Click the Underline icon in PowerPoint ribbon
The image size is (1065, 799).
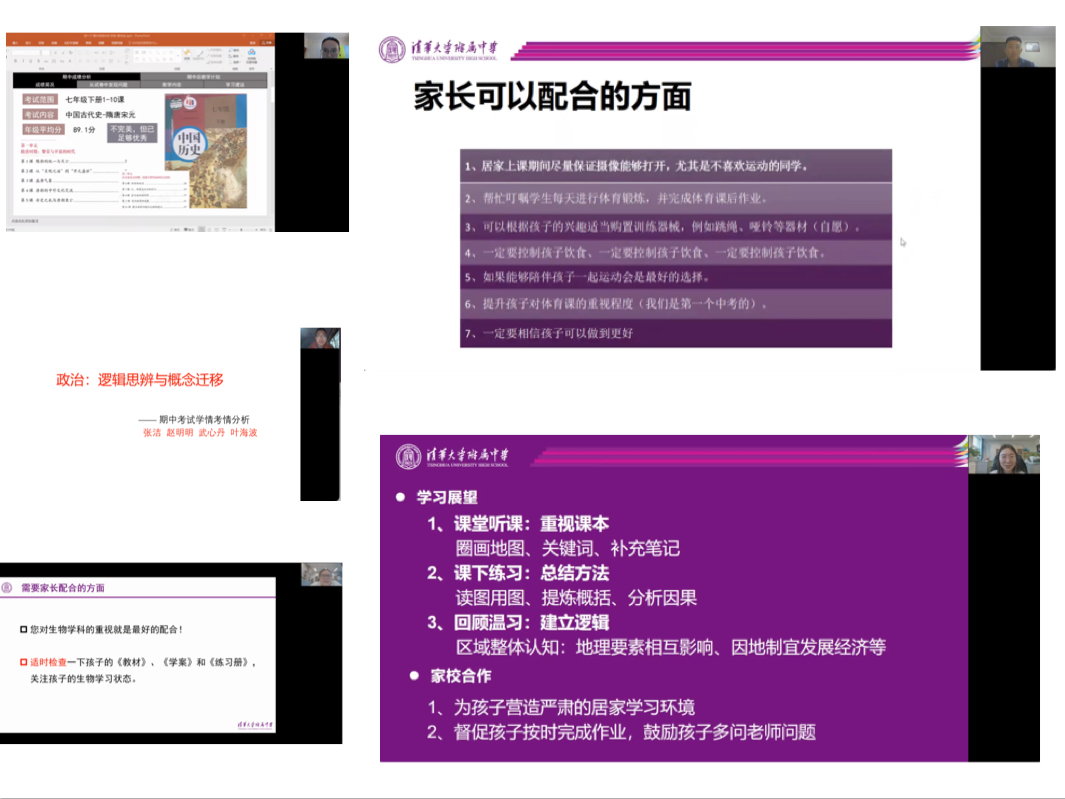tap(31, 61)
